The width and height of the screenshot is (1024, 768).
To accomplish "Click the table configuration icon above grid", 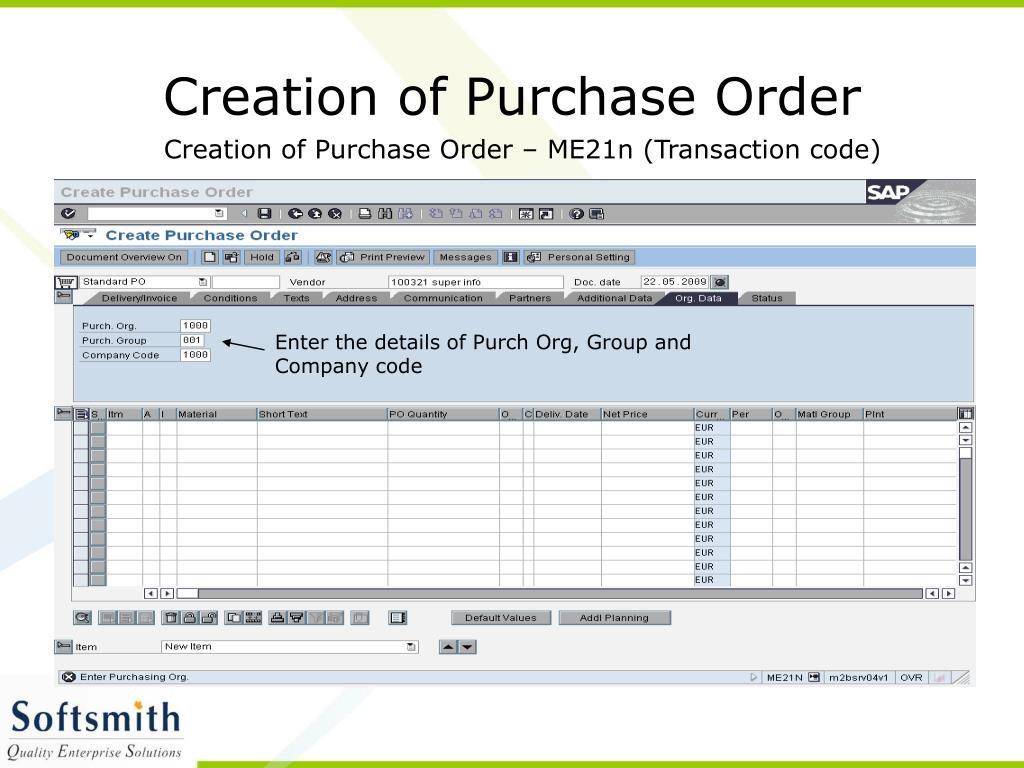I will 965,413.
